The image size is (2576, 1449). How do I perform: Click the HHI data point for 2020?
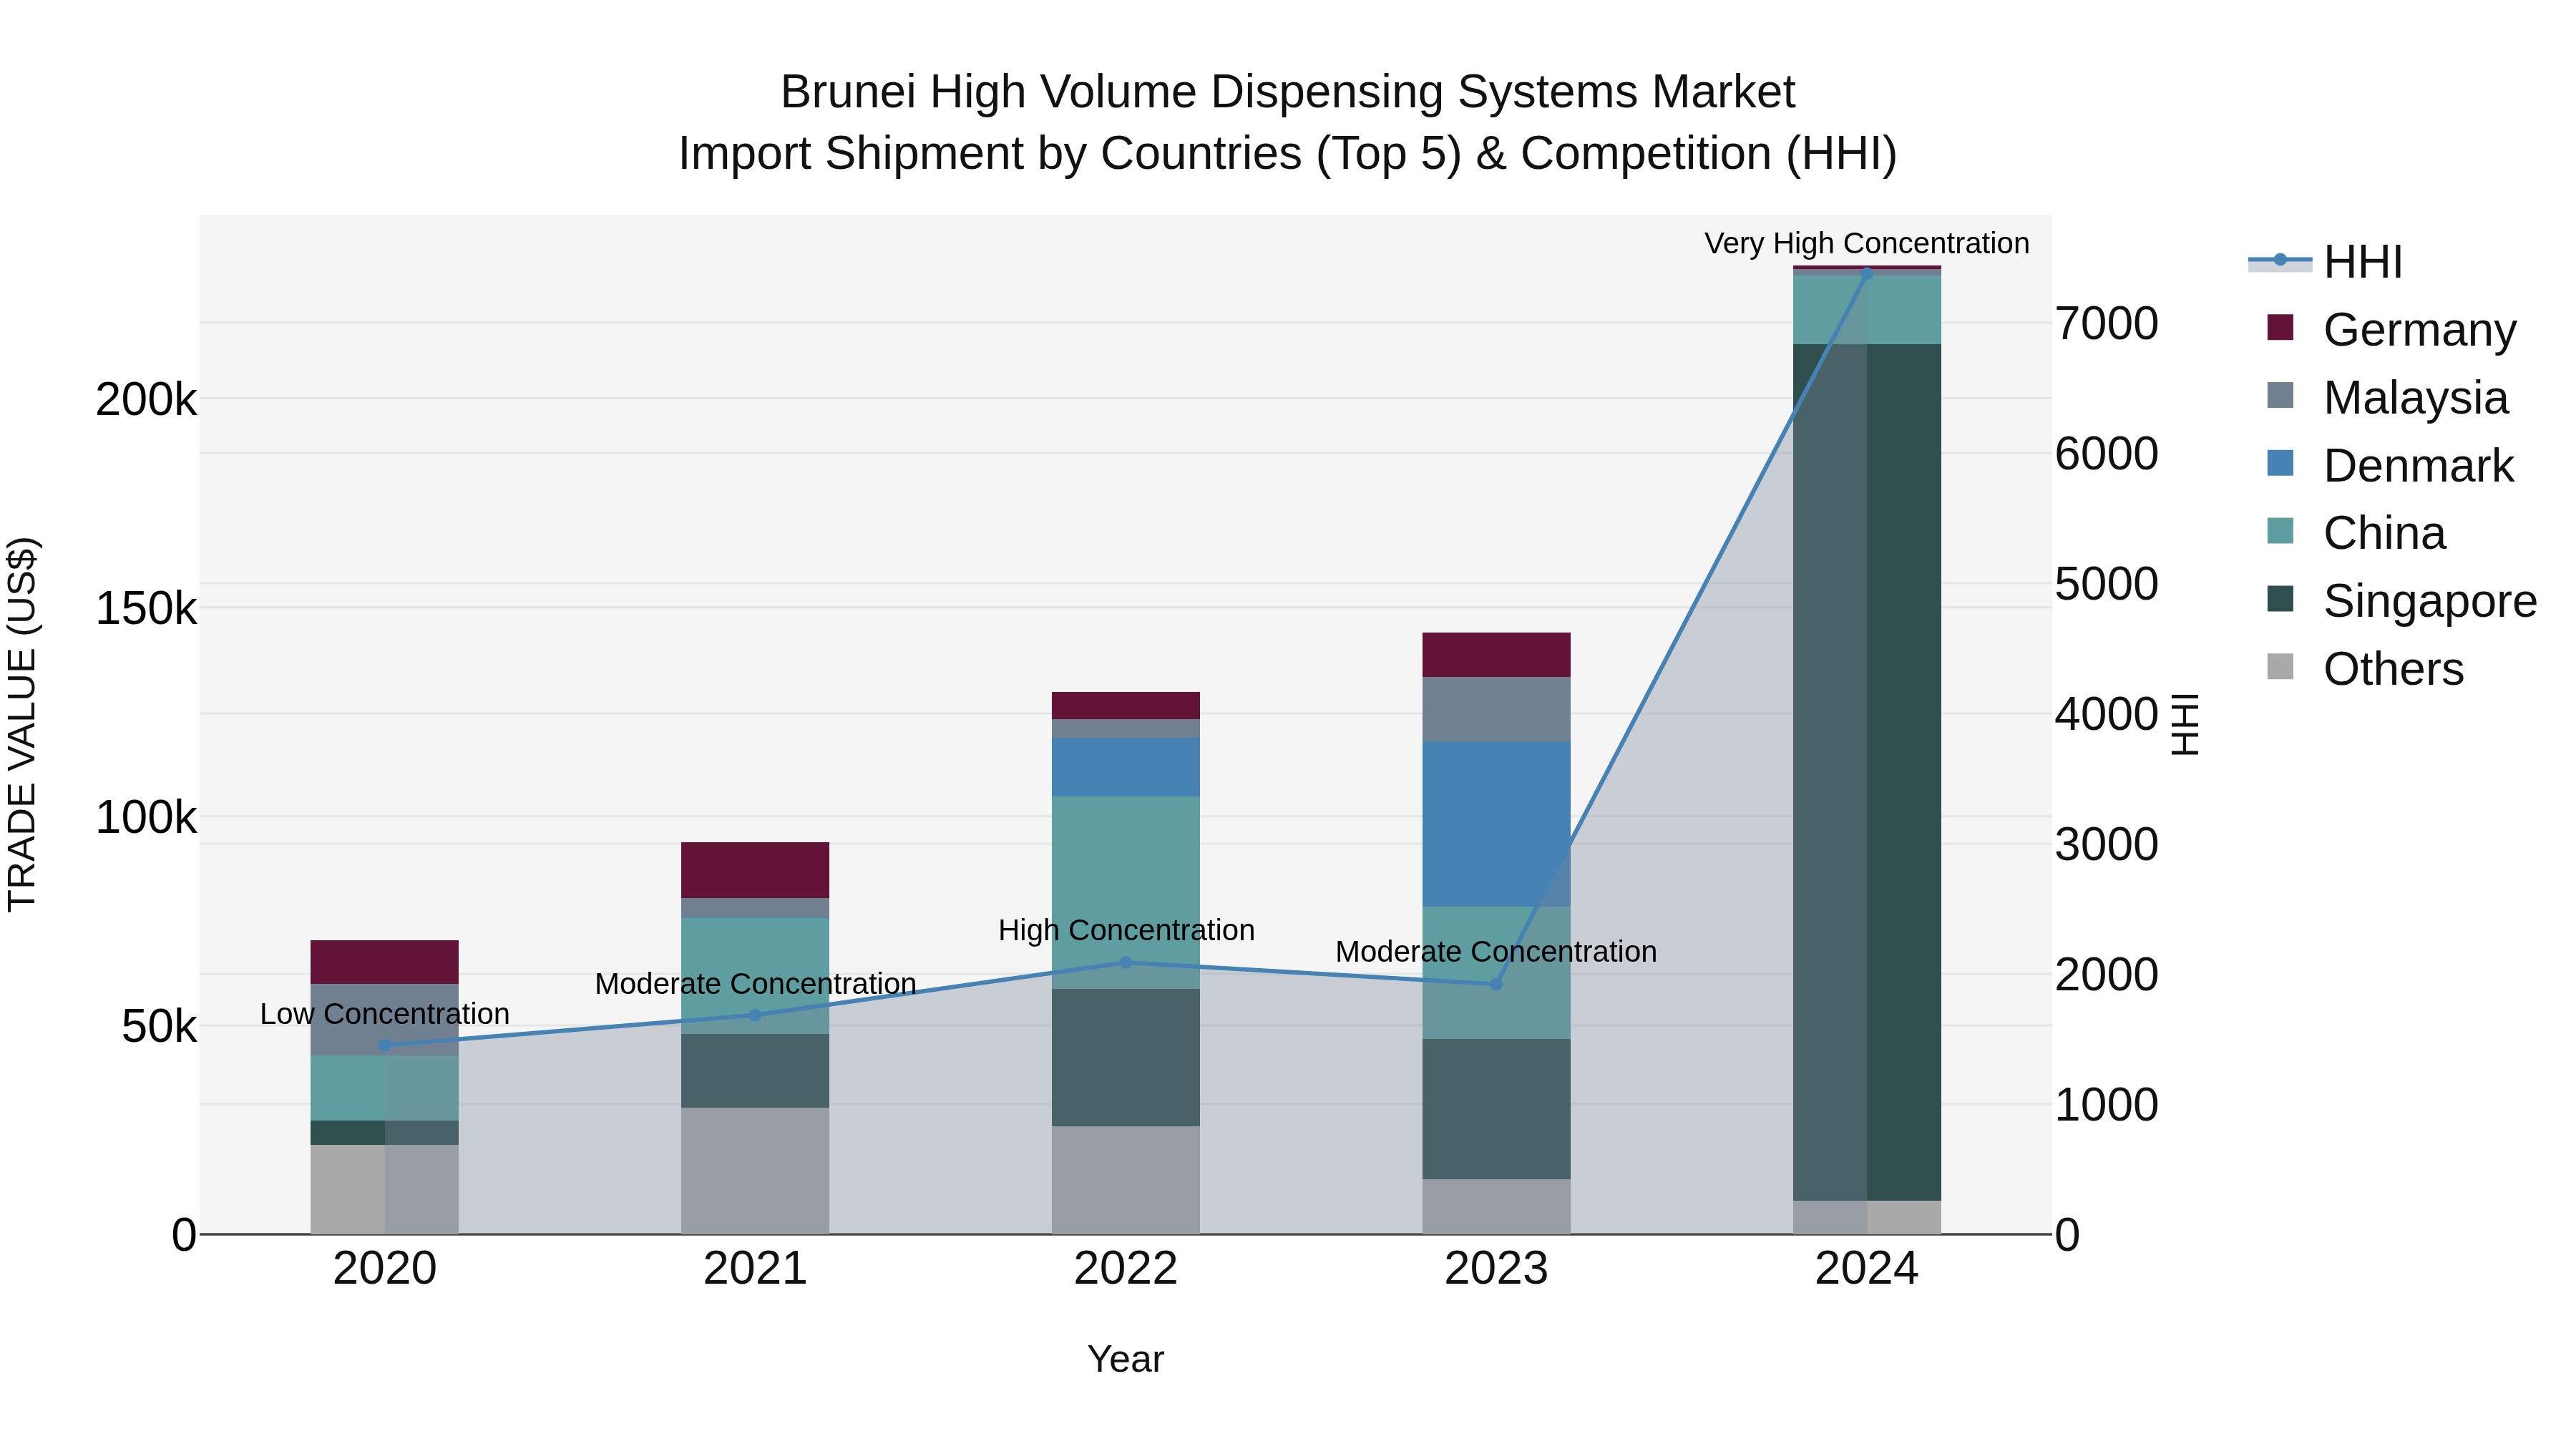pos(385,1045)
